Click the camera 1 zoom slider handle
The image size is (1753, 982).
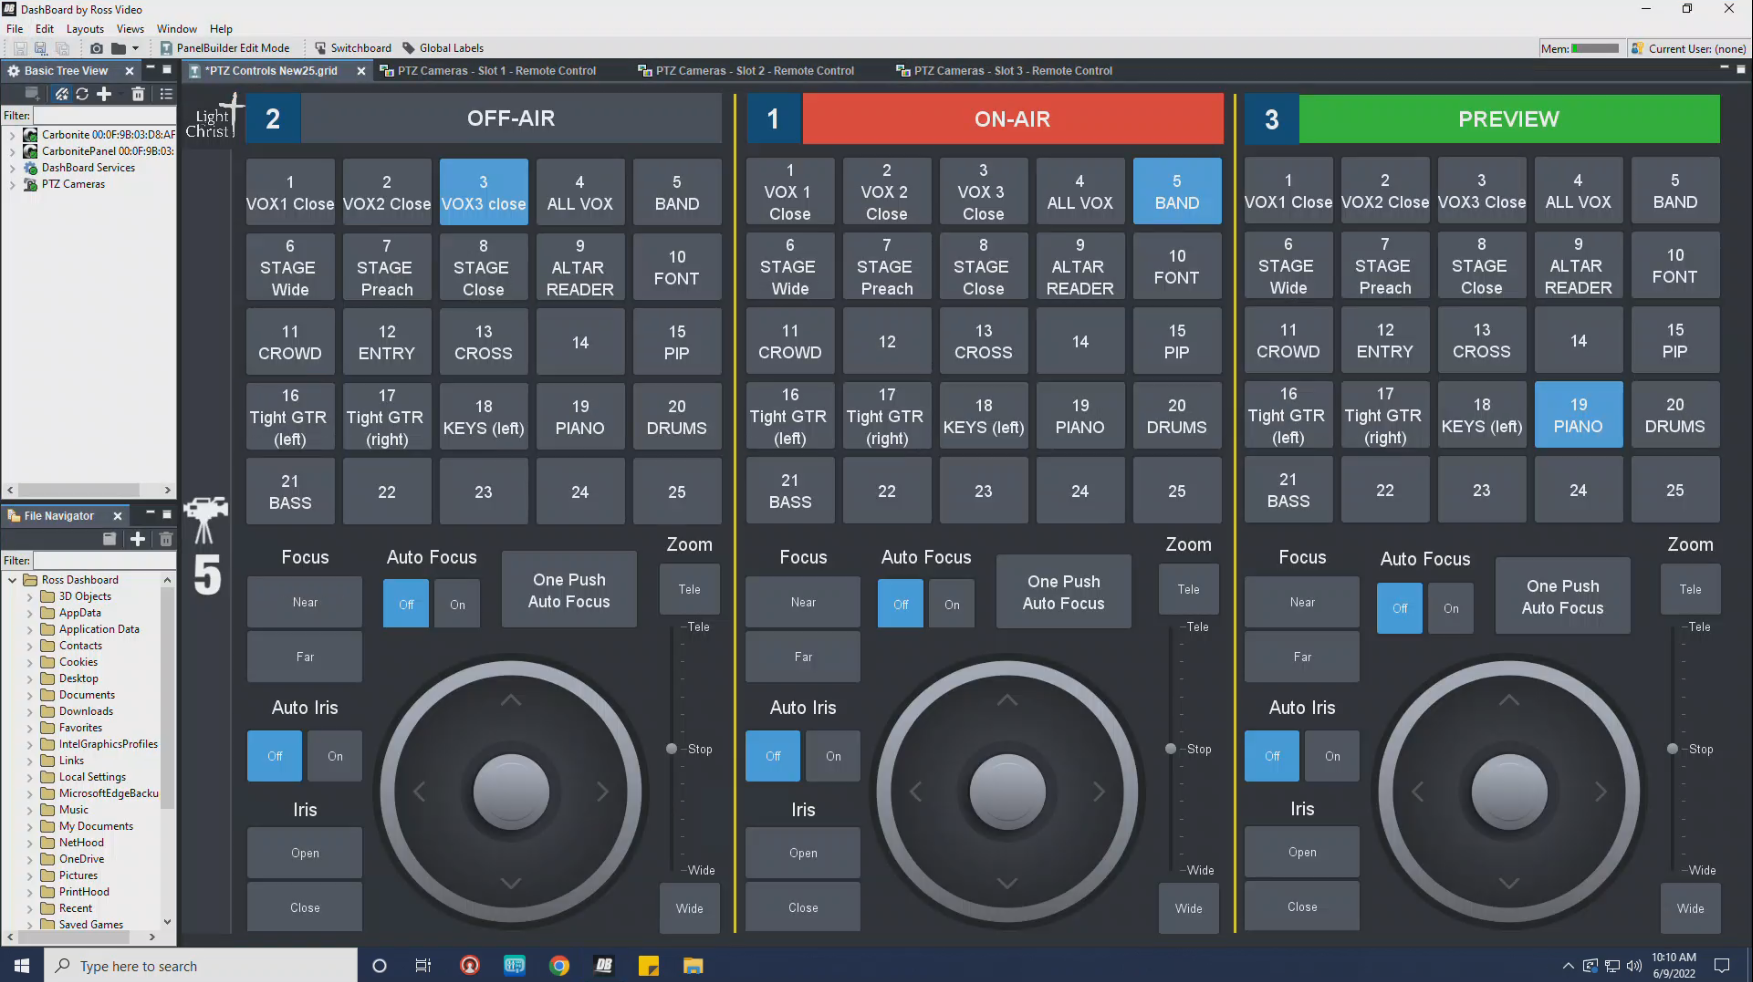coord(1170,749)
